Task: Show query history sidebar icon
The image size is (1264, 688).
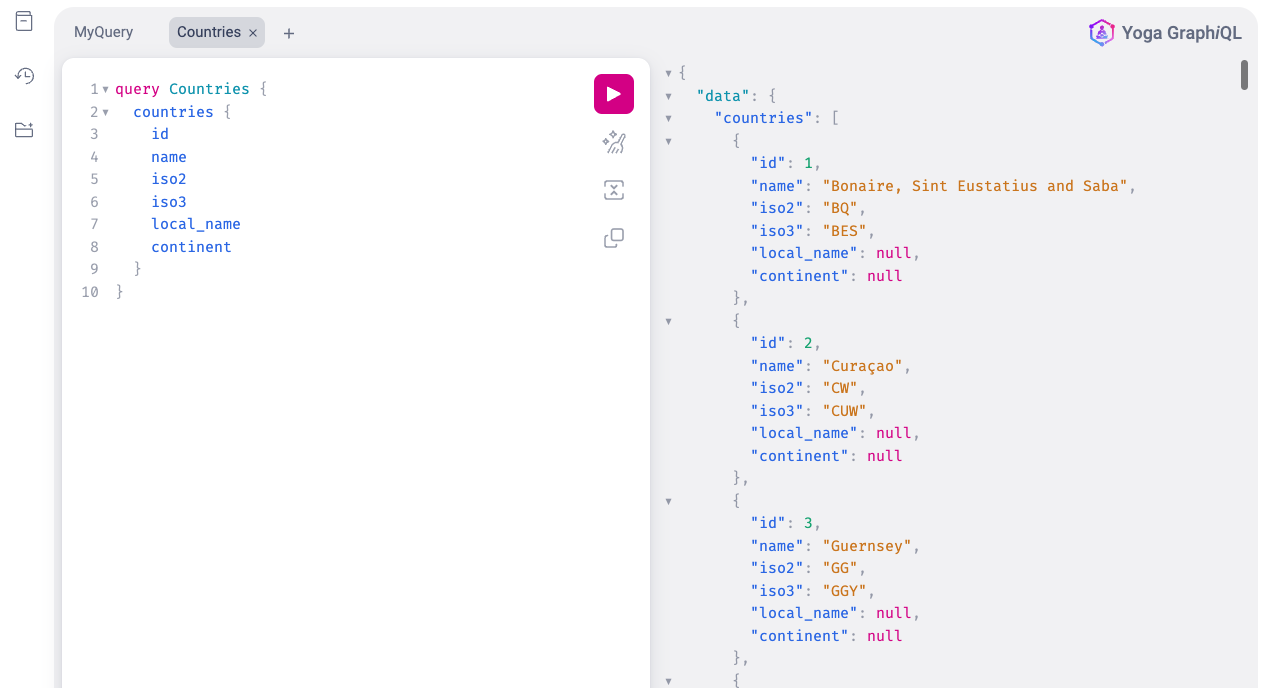Action: (x=24, y=76)
